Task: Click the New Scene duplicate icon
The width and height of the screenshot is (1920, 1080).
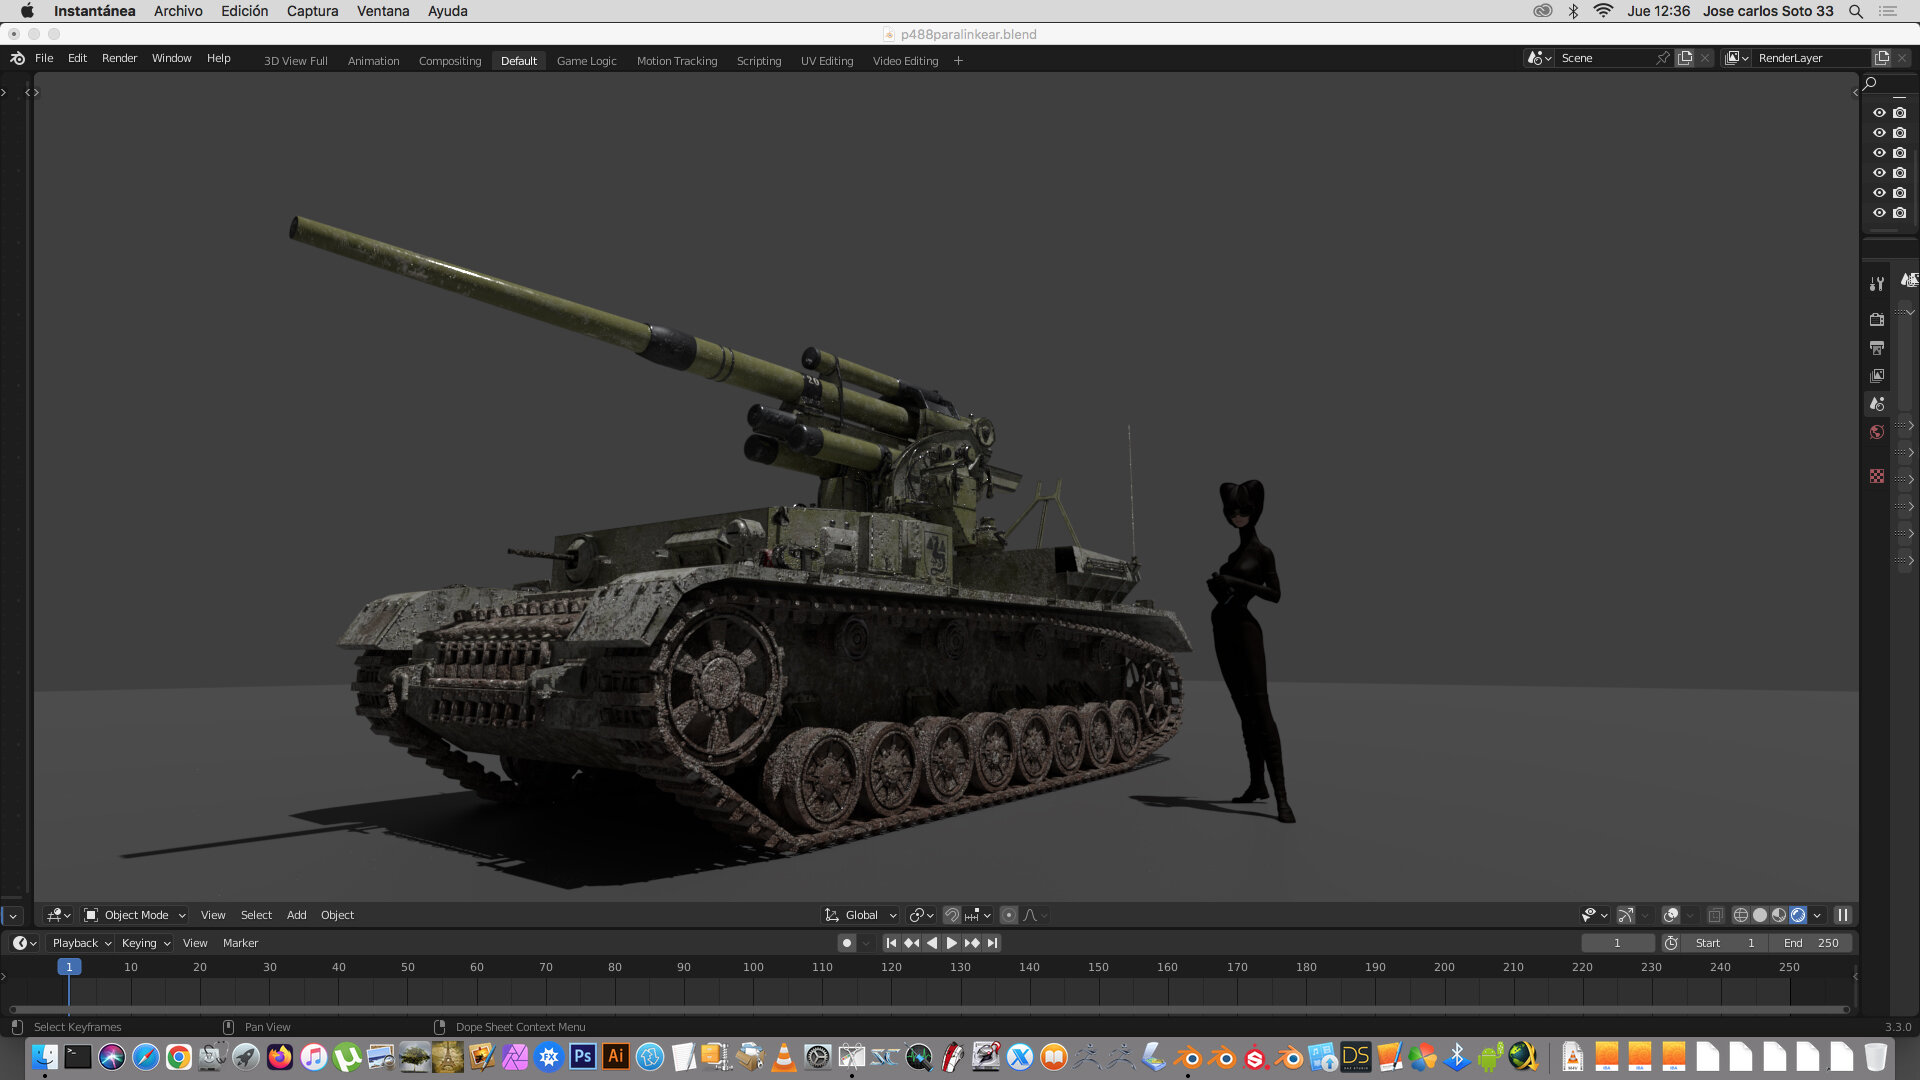Action: click(1685, 58)
